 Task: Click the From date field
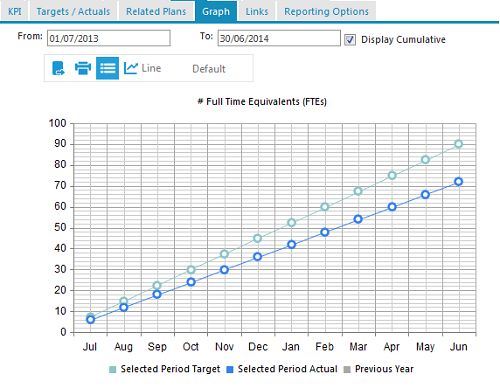click(x=109, y=38)
